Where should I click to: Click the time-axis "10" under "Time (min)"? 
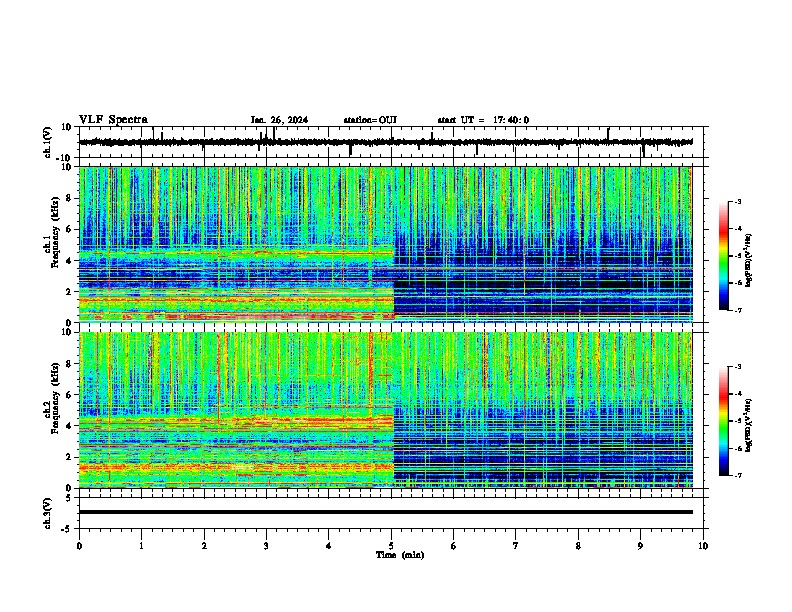703,546
